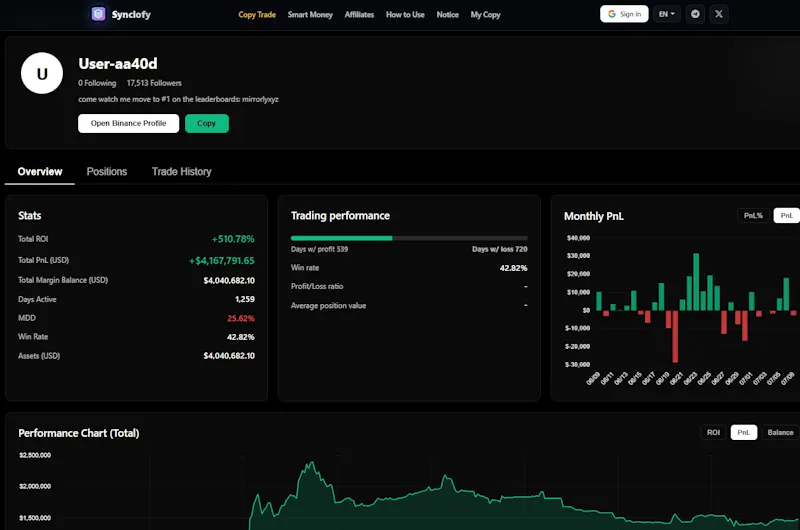Click the $40,000 Monthly PnL axis label
Screen dimensions: 800x530
click(x=578, y=238)
